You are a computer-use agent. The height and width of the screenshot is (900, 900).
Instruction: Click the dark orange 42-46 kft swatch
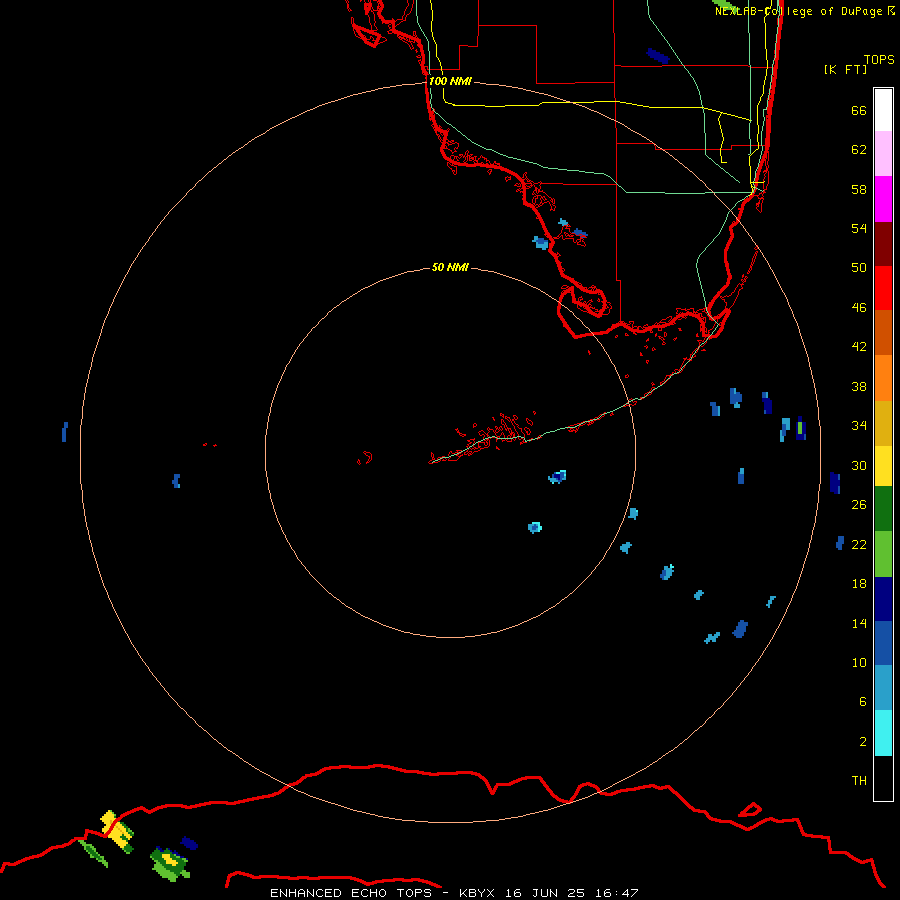coord(883,333)
